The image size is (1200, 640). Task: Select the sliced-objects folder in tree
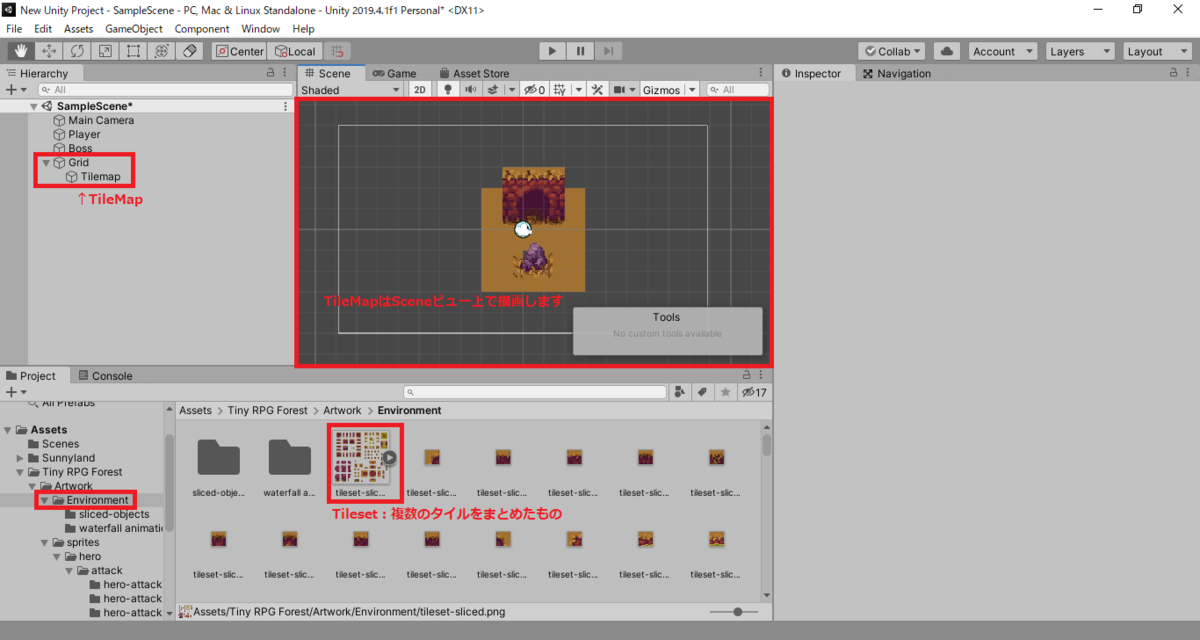pos(114,514)
